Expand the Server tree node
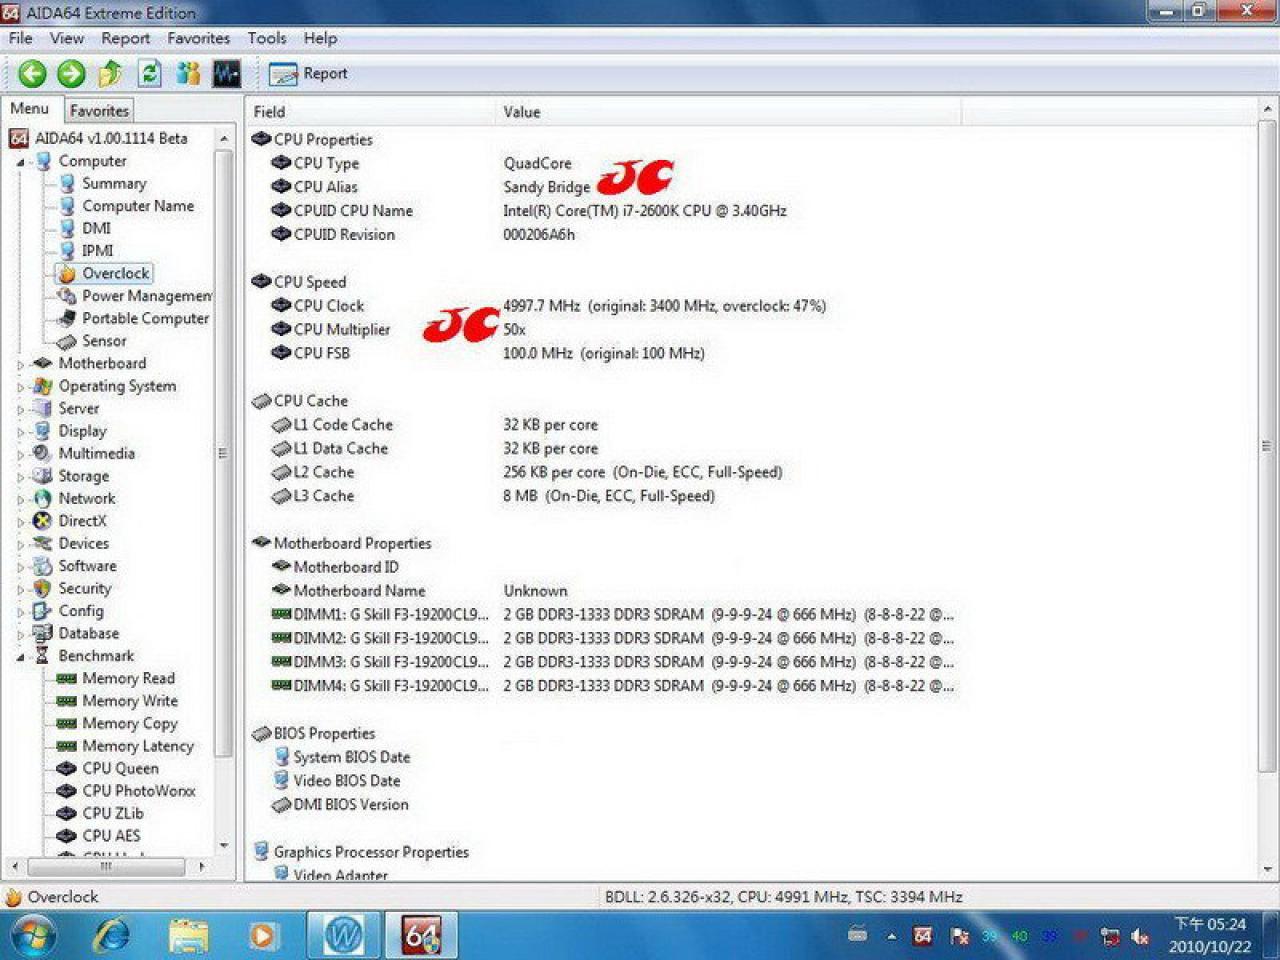The image size is (1280, 960). pos(20,409)
